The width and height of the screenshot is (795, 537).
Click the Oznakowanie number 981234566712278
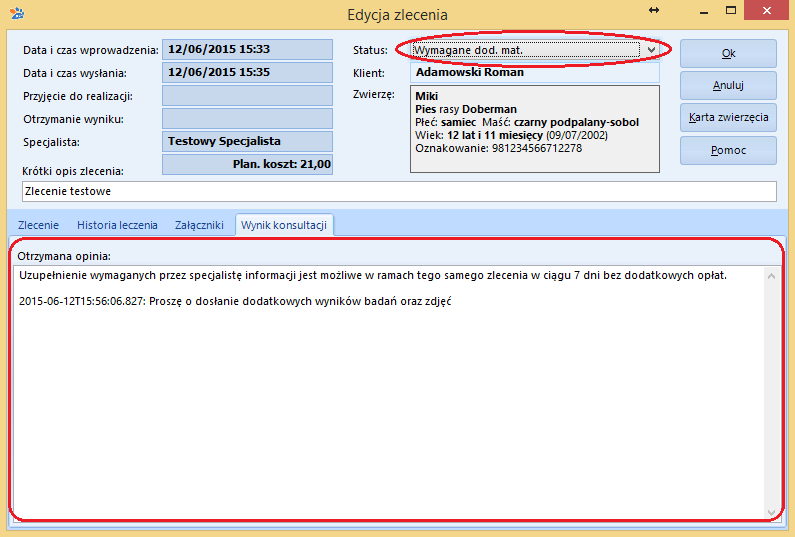click(537, 148)
